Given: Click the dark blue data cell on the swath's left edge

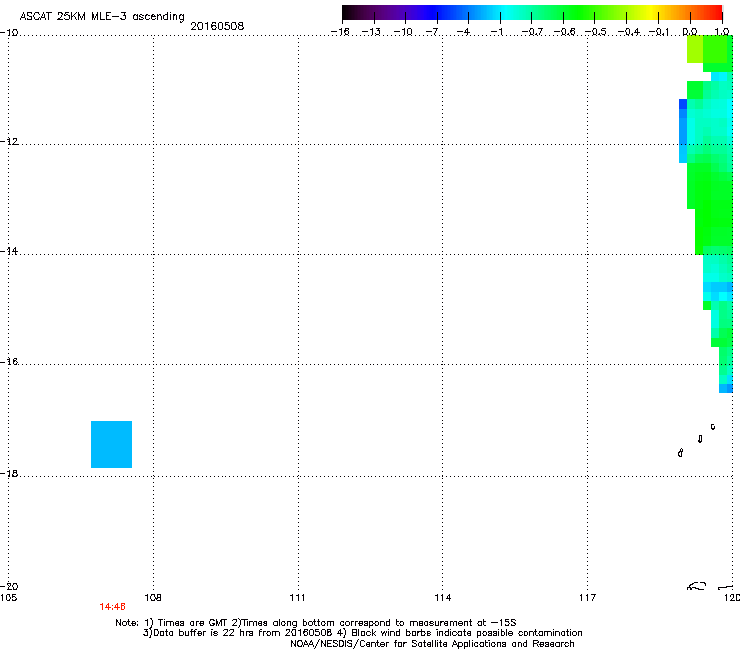Looking at the screenshot, I should coord(683,104).
